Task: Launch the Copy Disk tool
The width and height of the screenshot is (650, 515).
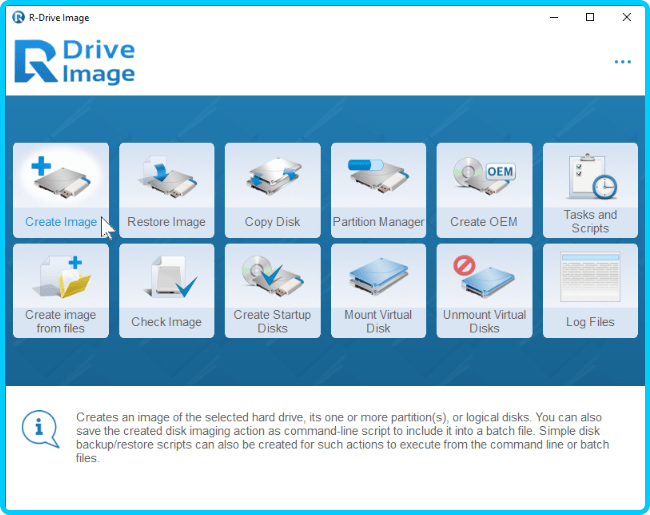Action: [273, 190]
